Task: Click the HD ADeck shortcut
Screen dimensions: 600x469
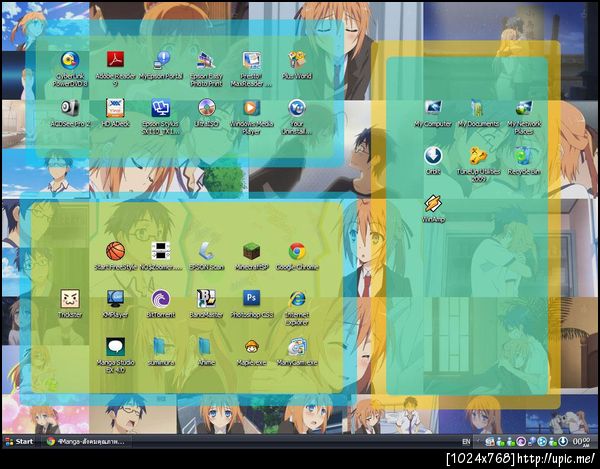Action: pyautogui.click(x=115, y=108)
